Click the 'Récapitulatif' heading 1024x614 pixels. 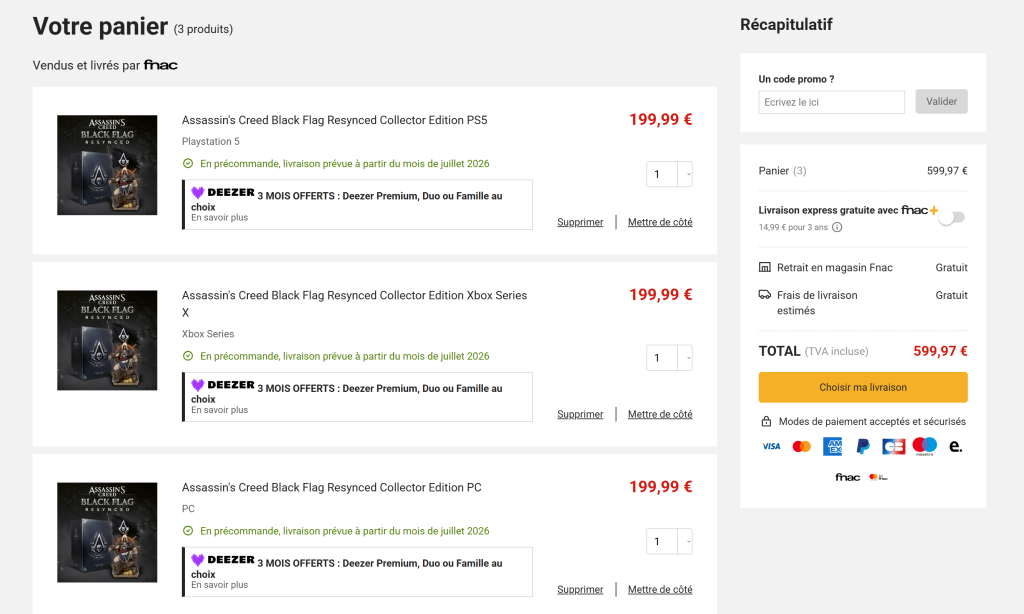(x=786, y=25)
